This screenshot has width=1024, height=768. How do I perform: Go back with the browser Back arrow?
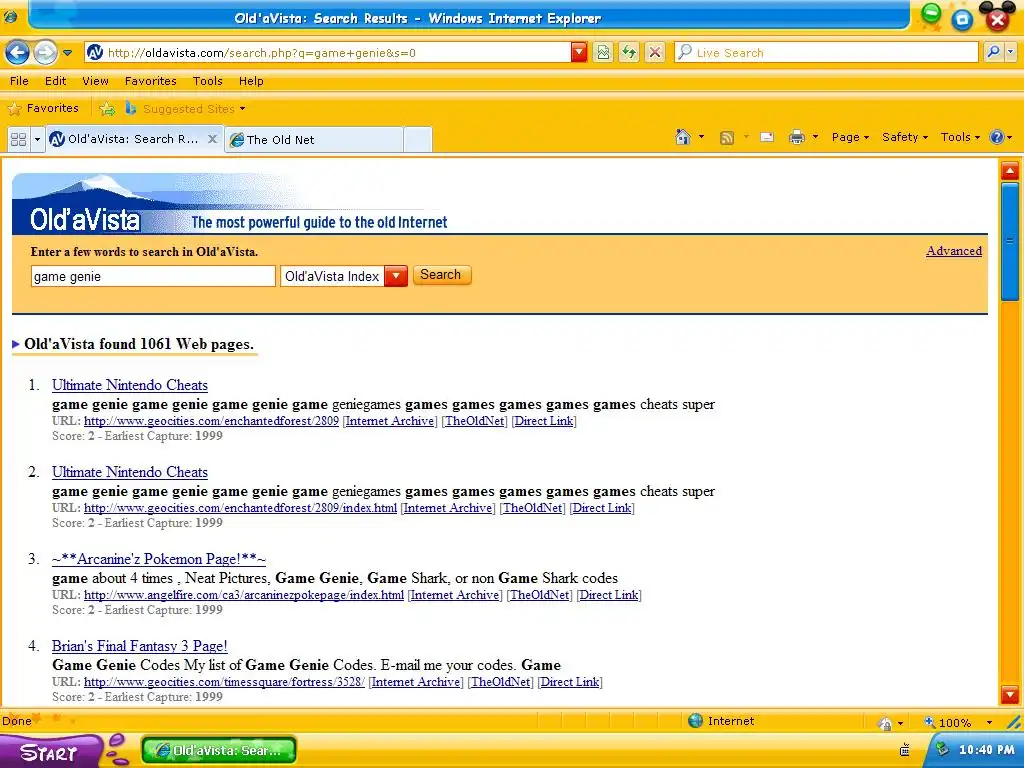tap(17, 52)
